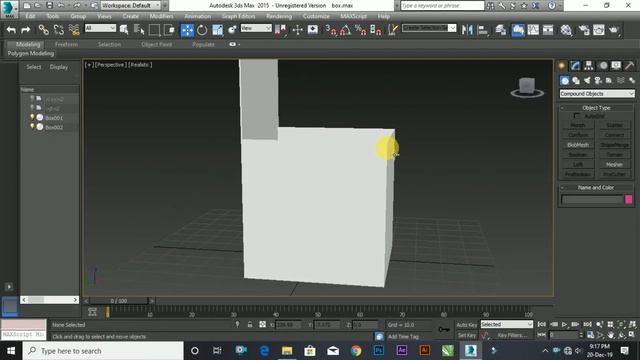Toggle the 3D Snaps button
Screen dimensions: 640x360
pos(331,30)
